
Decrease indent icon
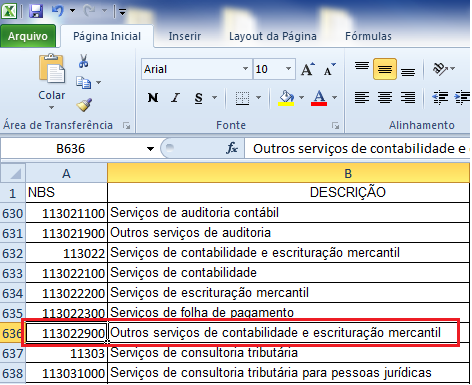click(440, 98)
